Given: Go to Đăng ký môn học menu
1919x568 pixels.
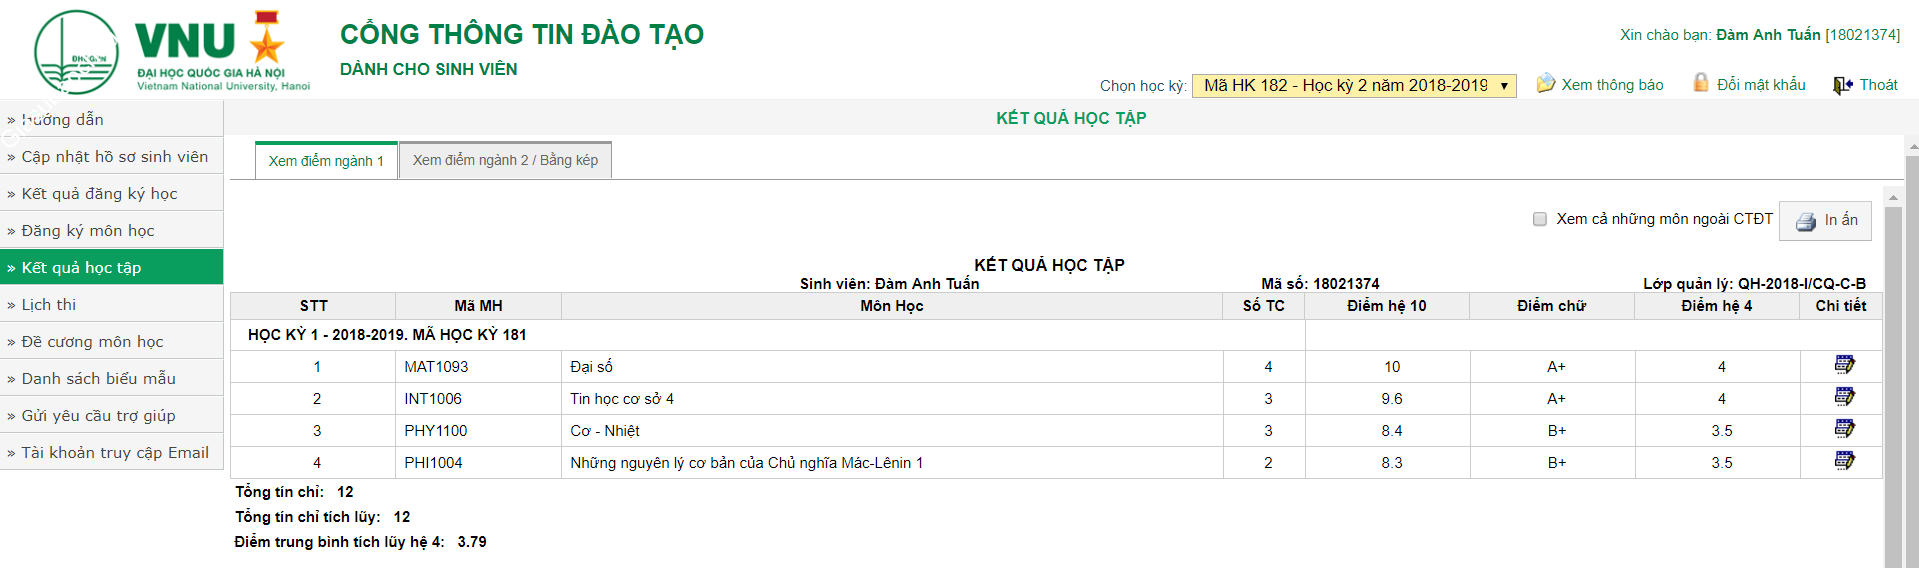Looking at the screenshot, I should (88, 231).
